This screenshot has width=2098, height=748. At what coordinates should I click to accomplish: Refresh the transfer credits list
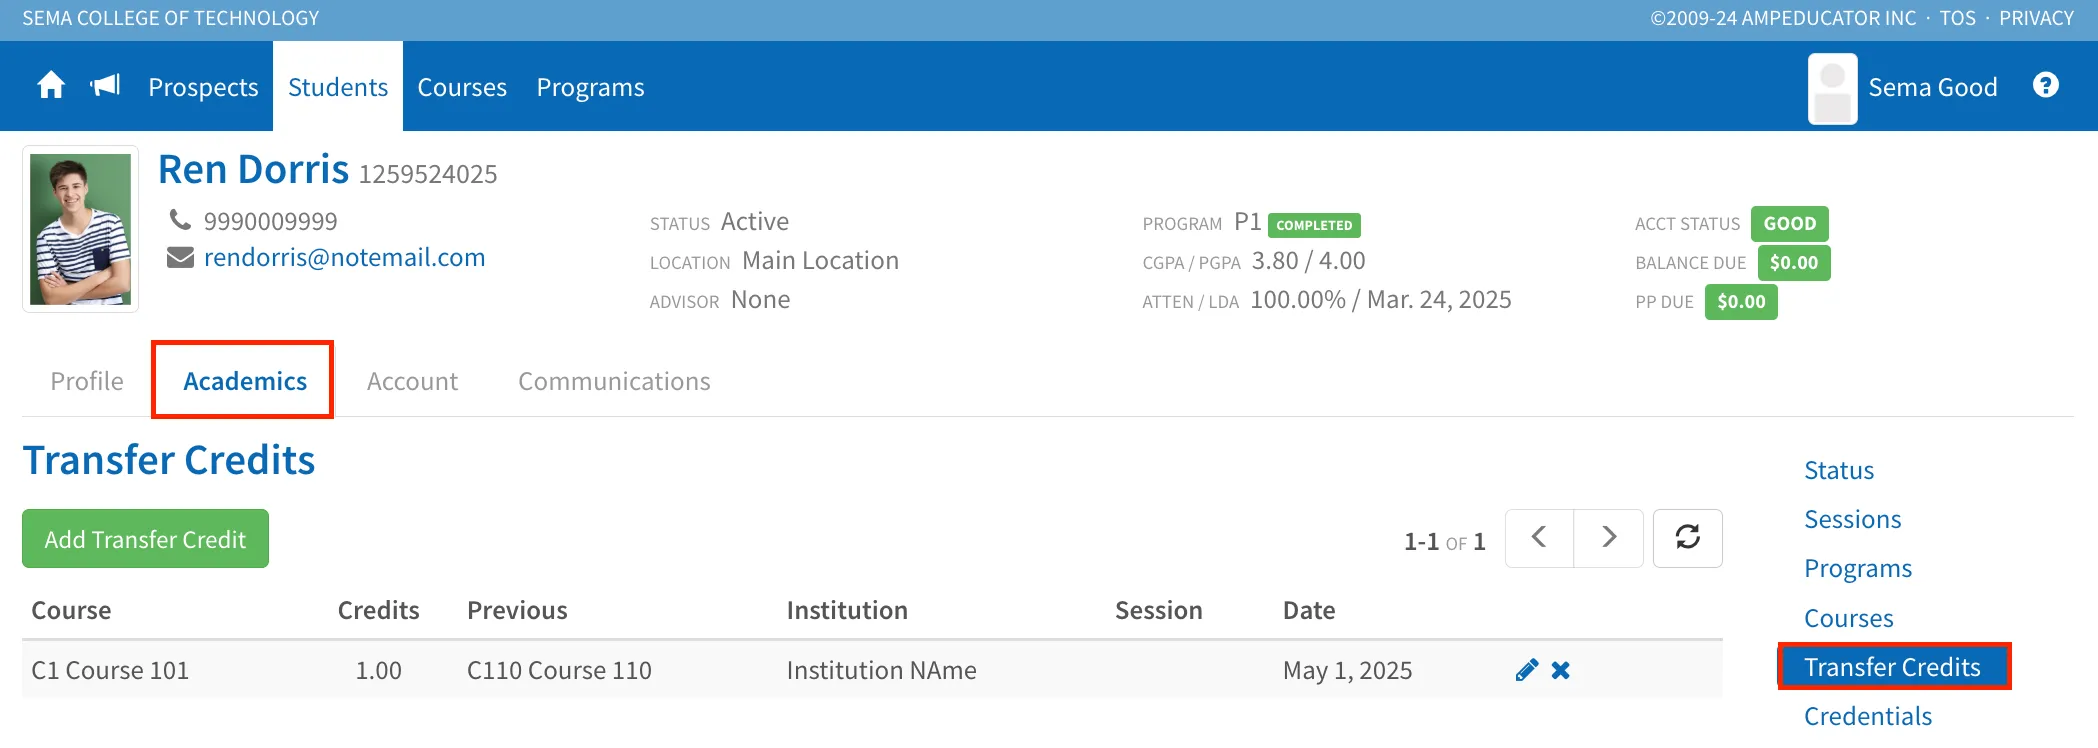pos(1688,538)
